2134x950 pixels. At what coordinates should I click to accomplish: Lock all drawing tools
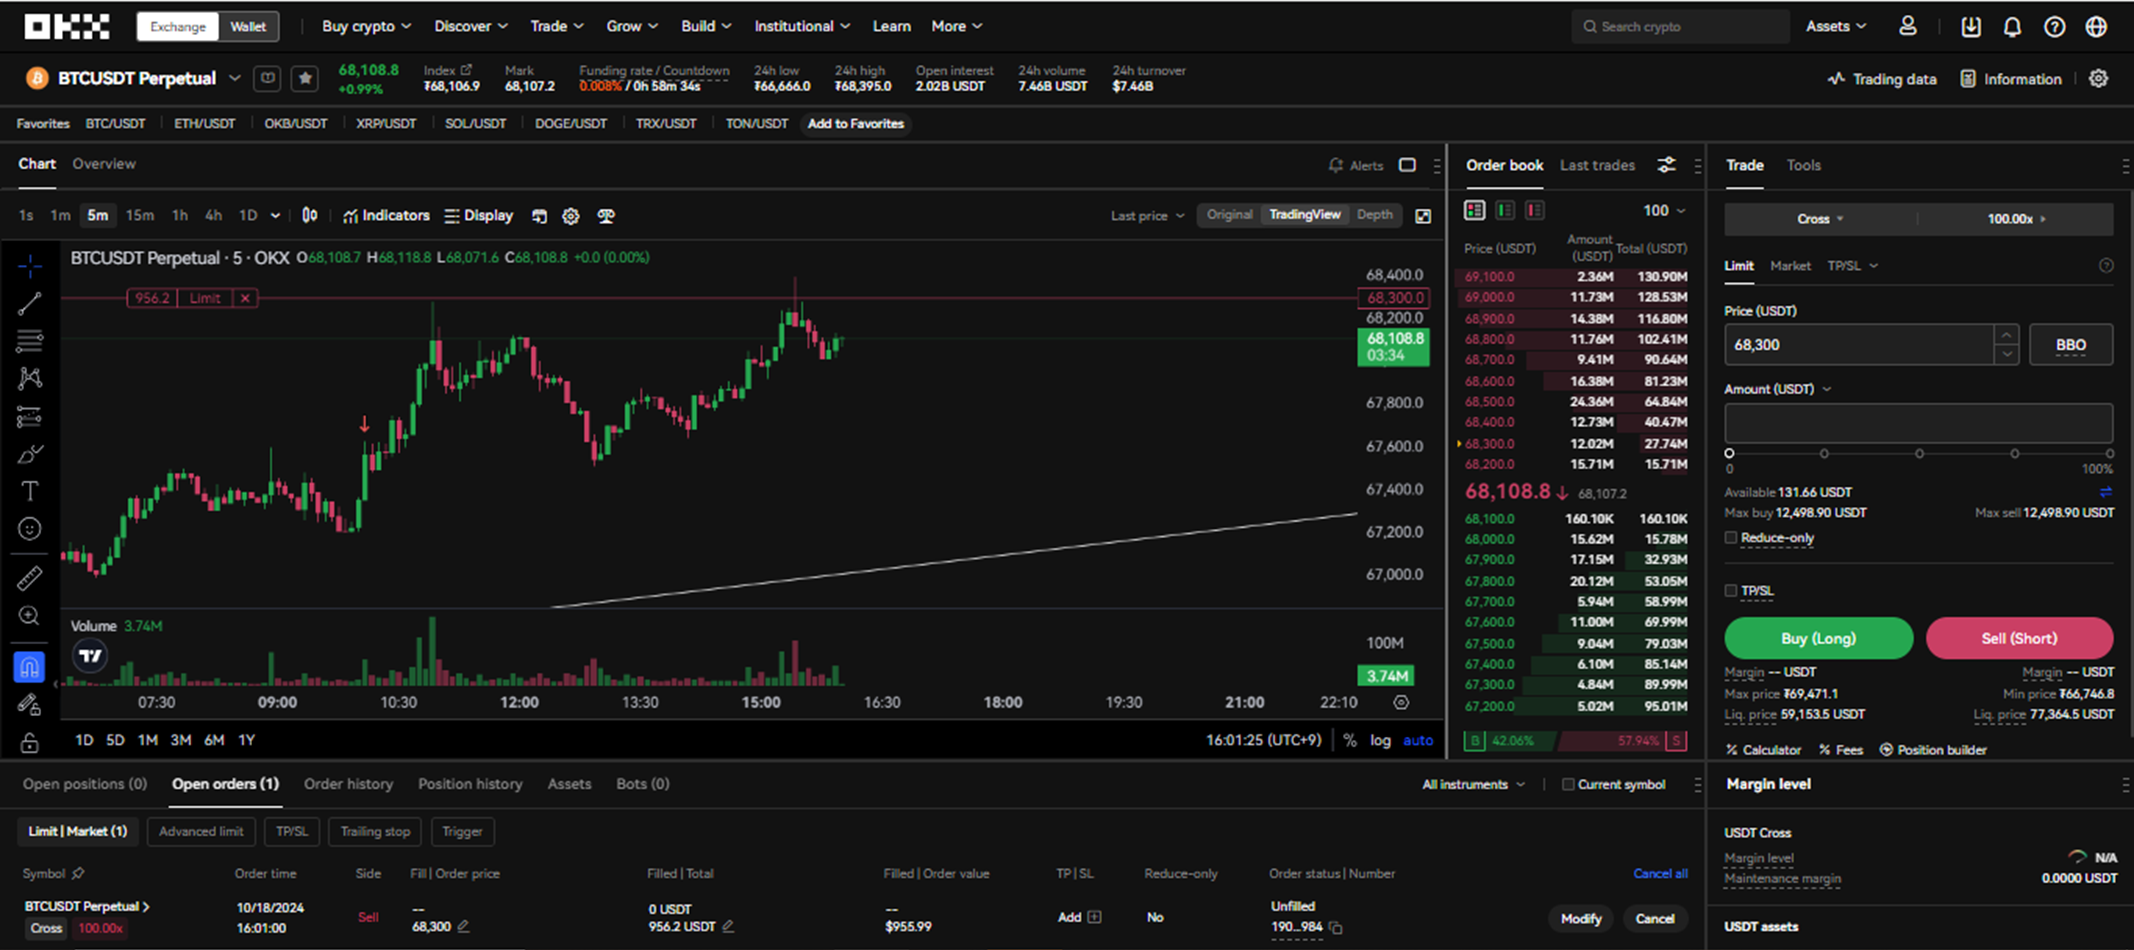tap(30, 743)
